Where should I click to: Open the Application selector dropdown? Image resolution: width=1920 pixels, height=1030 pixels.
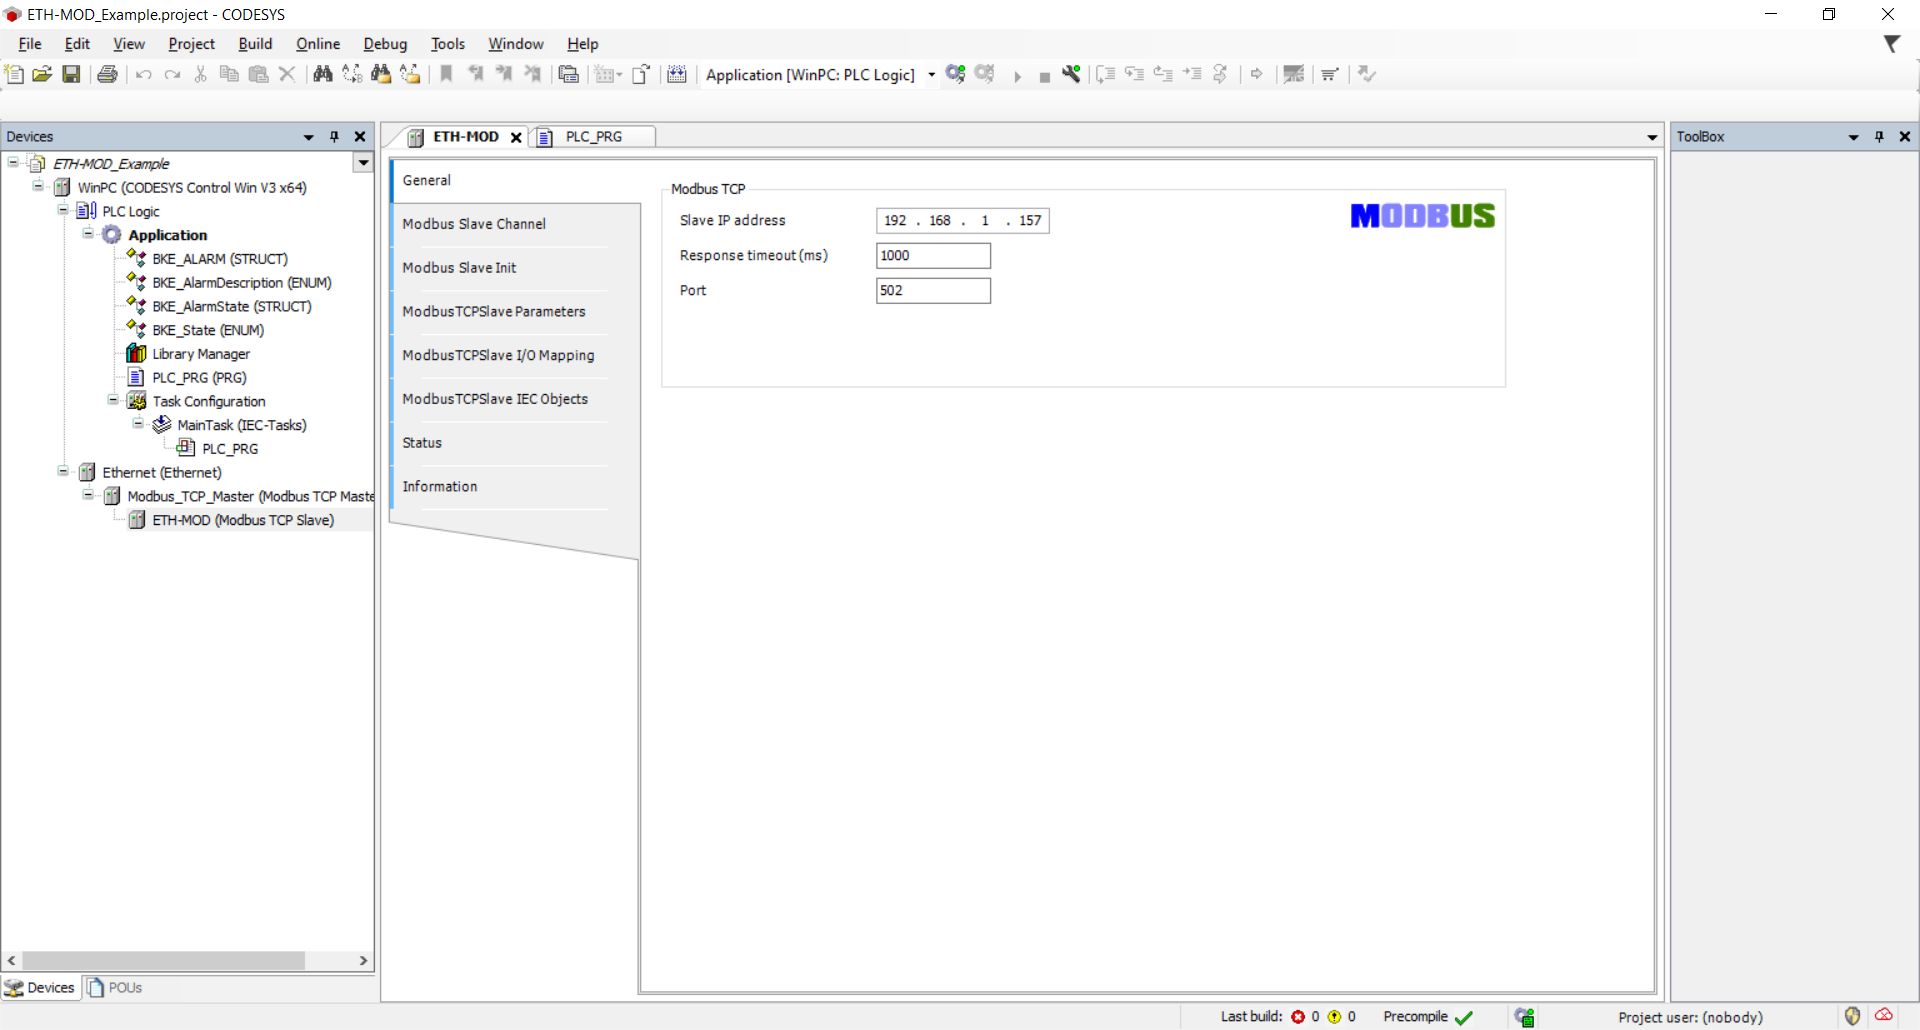[931, 75]
